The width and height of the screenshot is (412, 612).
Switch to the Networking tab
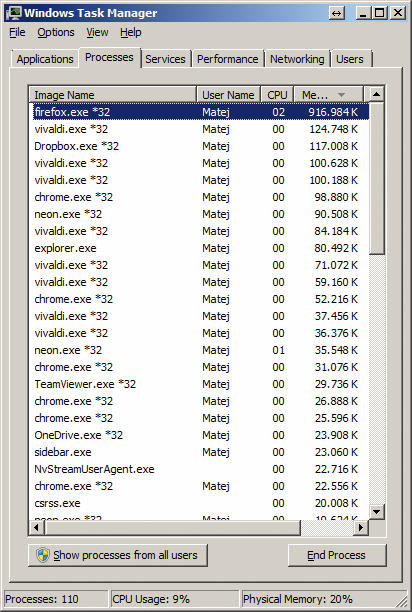(297, 59)
